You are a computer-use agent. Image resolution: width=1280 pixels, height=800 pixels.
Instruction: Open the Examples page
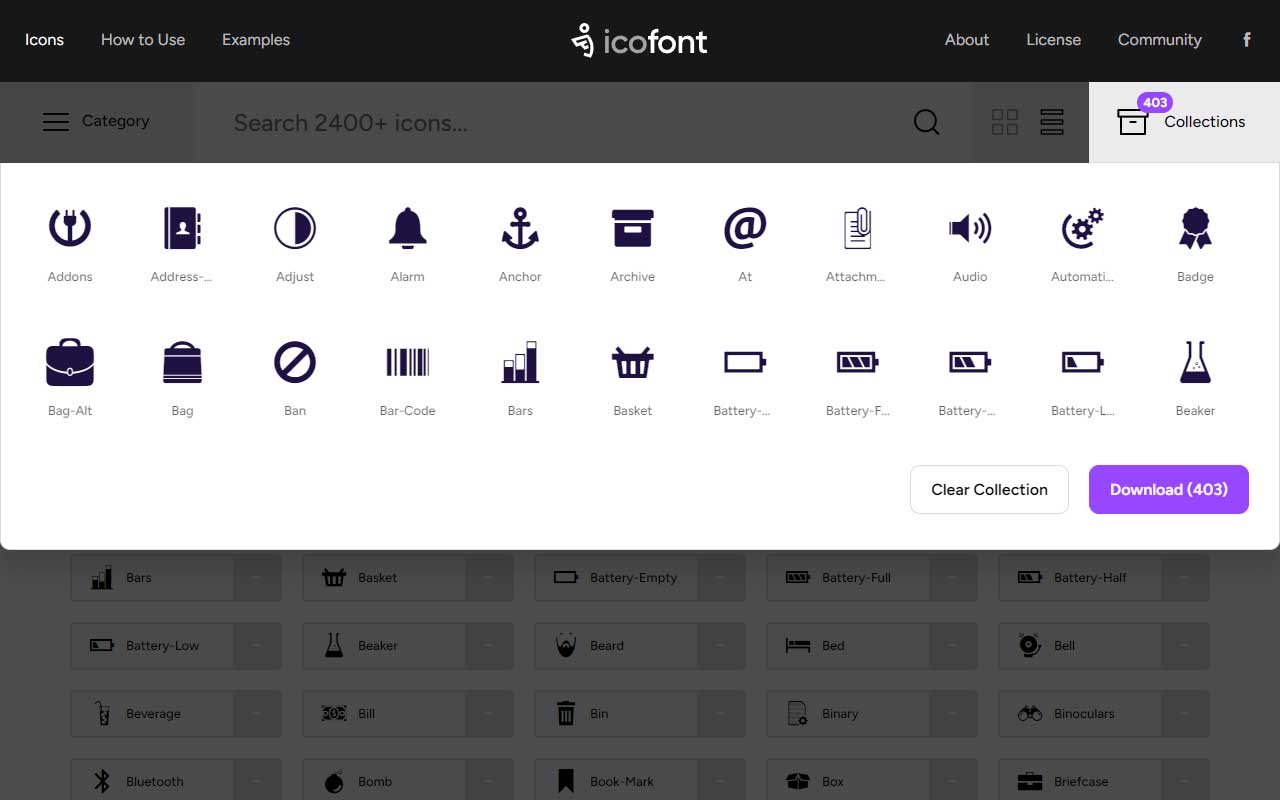(x=256, y=40)
